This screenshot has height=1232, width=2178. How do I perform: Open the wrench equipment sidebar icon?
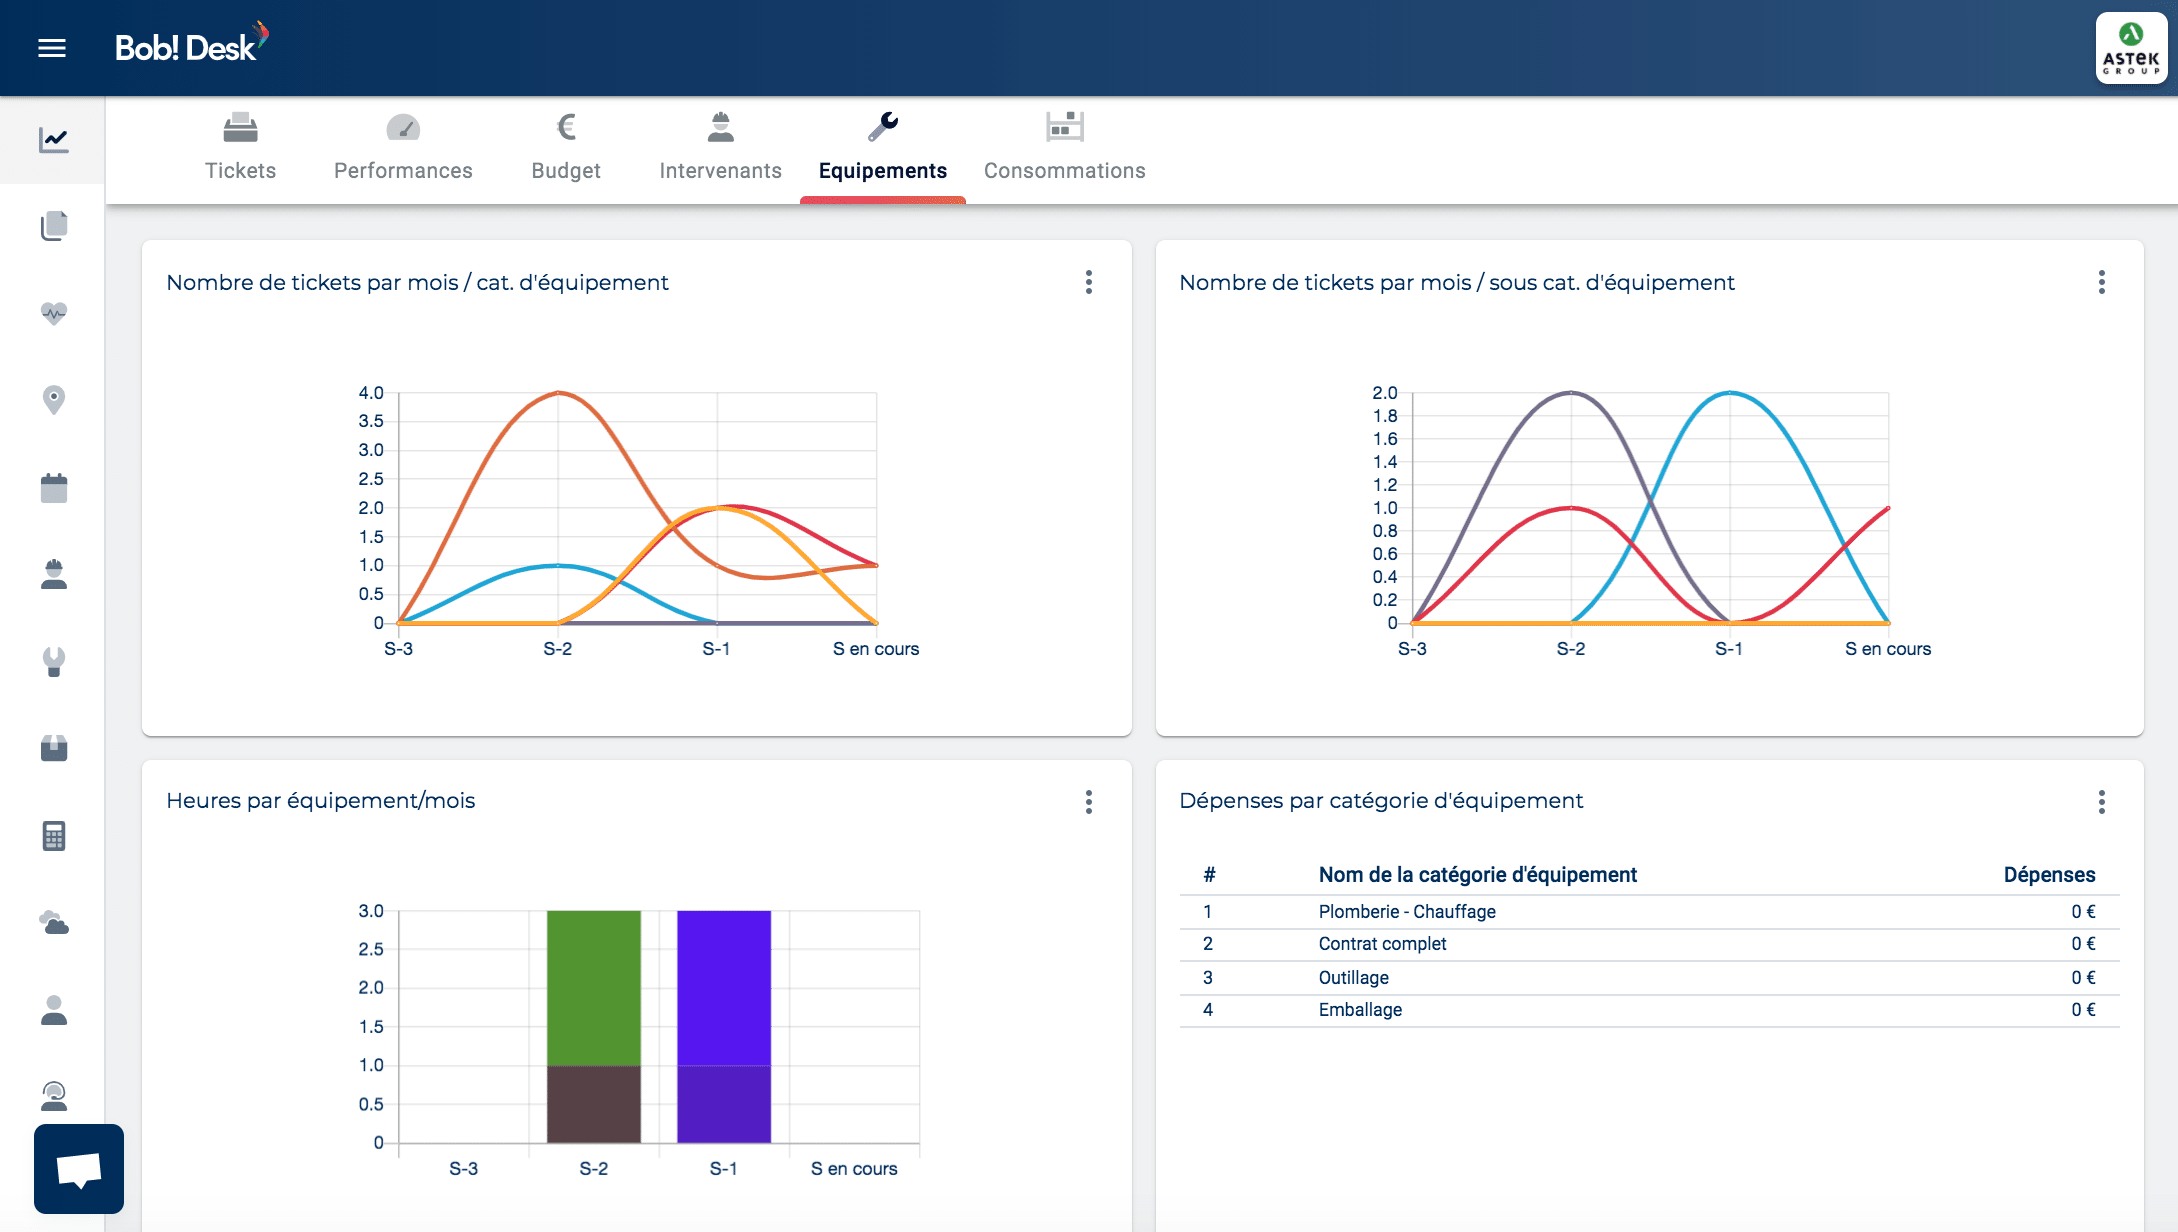tap(54, 661)
